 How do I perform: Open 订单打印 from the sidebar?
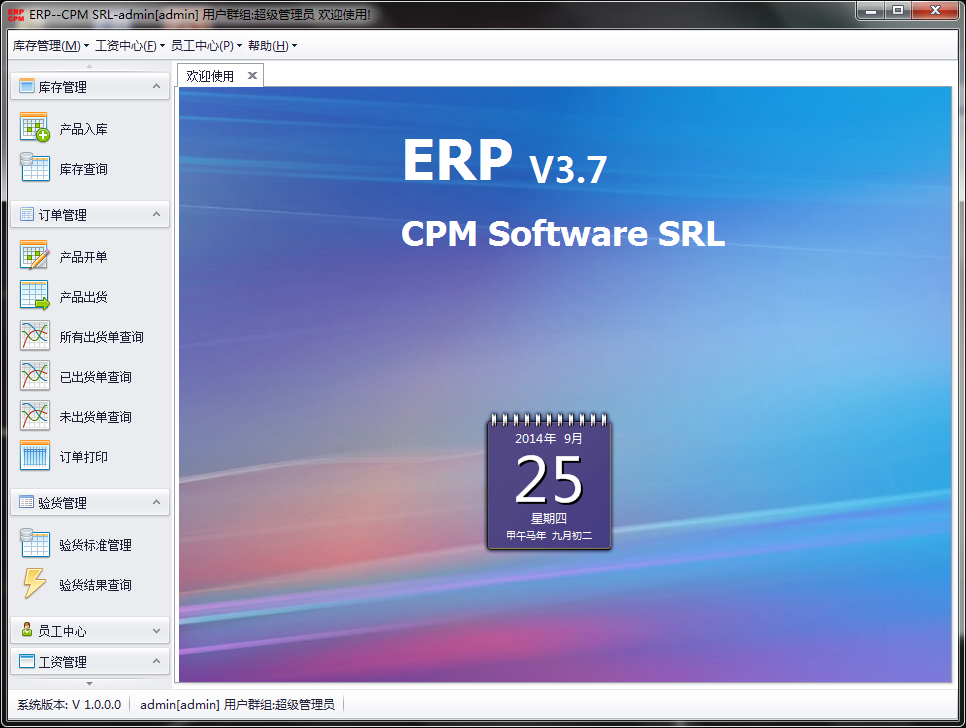pyautogui.click(x=83, y=457)
